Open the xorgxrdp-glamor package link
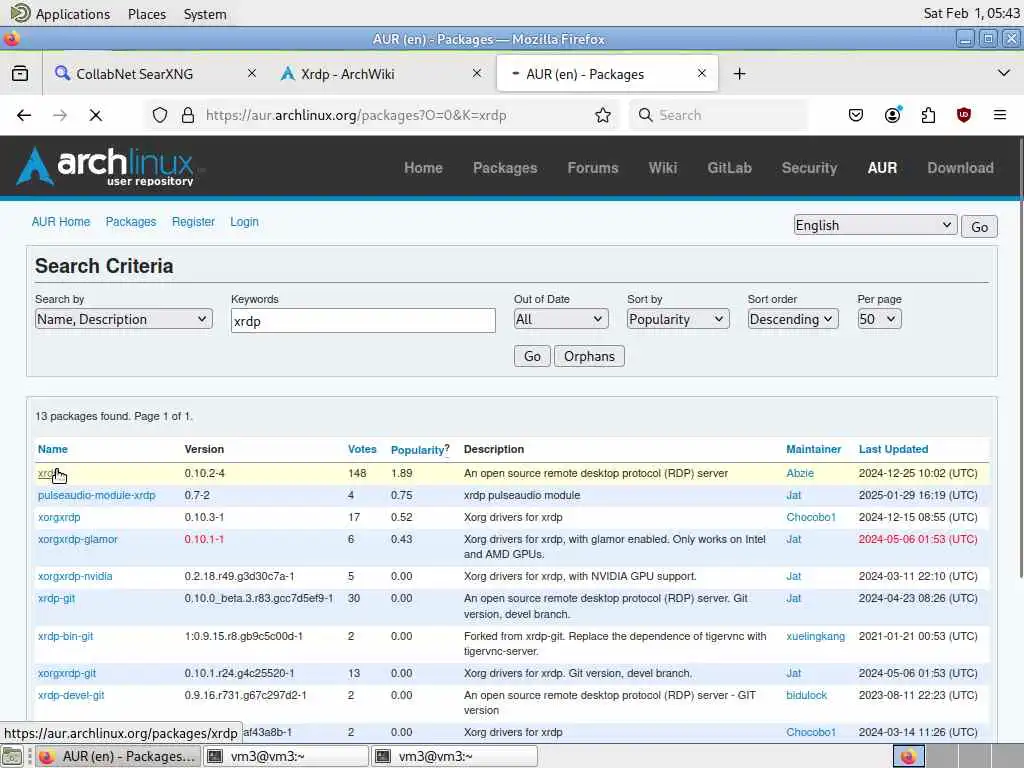 pyautogui.click(x=78, y=539)
